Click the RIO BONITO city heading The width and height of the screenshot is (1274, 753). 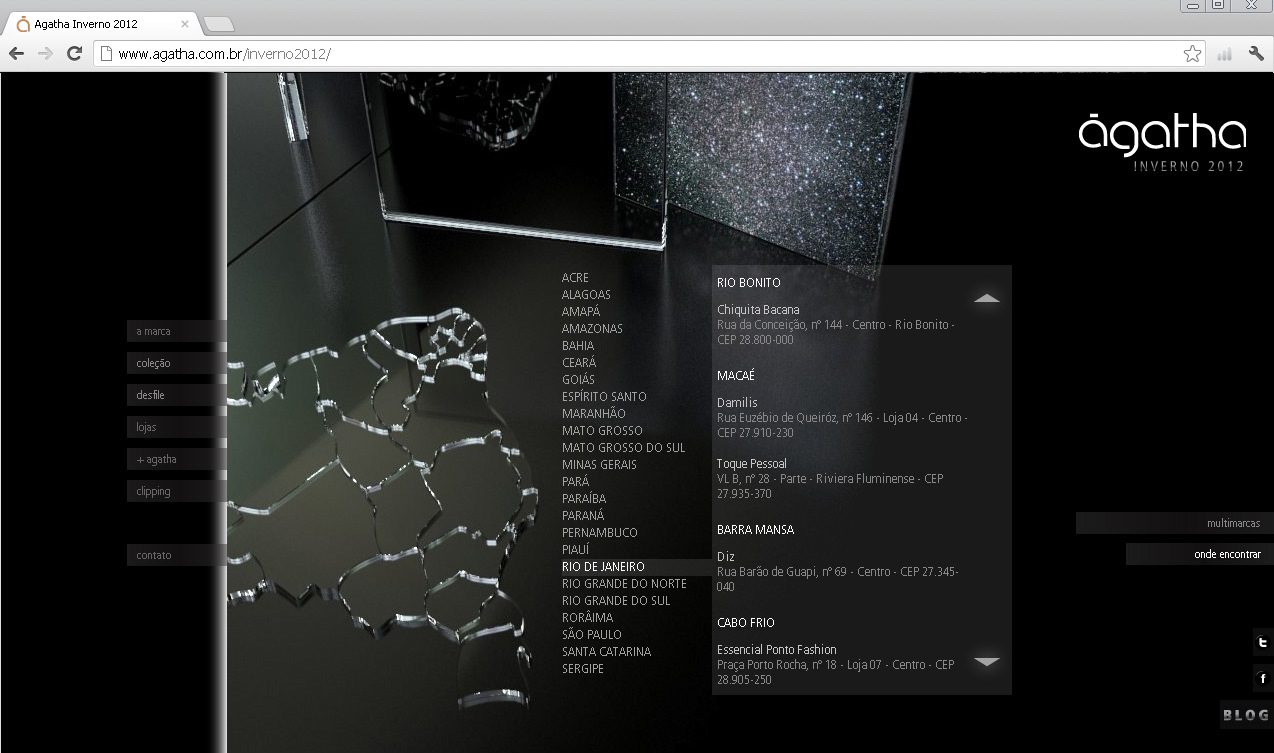pos(748,283)
